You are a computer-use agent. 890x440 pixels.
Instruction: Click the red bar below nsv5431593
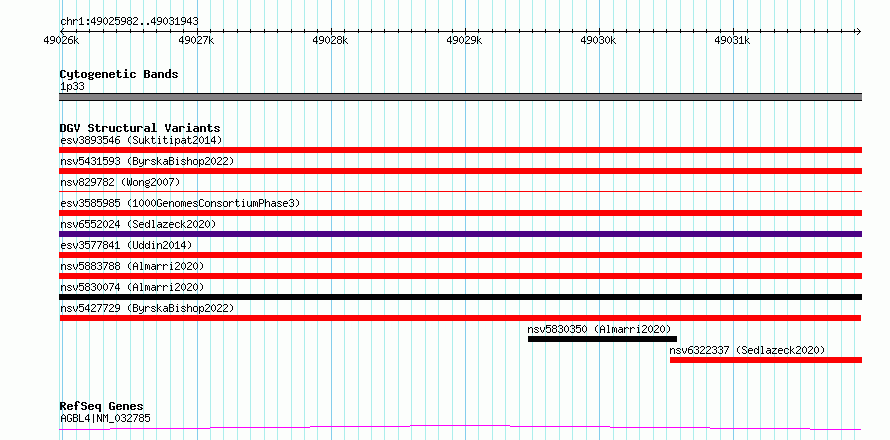(460, 171)
